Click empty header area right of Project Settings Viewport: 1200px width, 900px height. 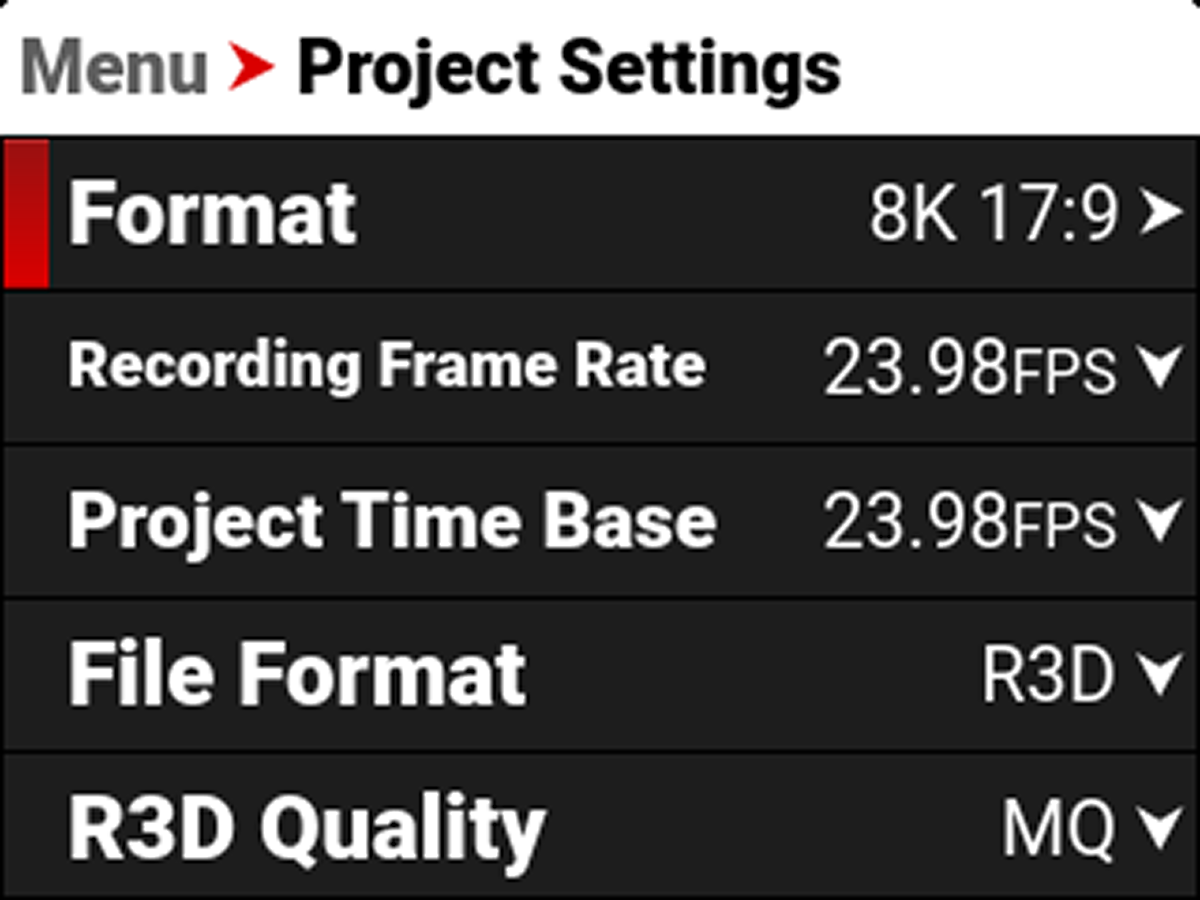click(1020, 68)
